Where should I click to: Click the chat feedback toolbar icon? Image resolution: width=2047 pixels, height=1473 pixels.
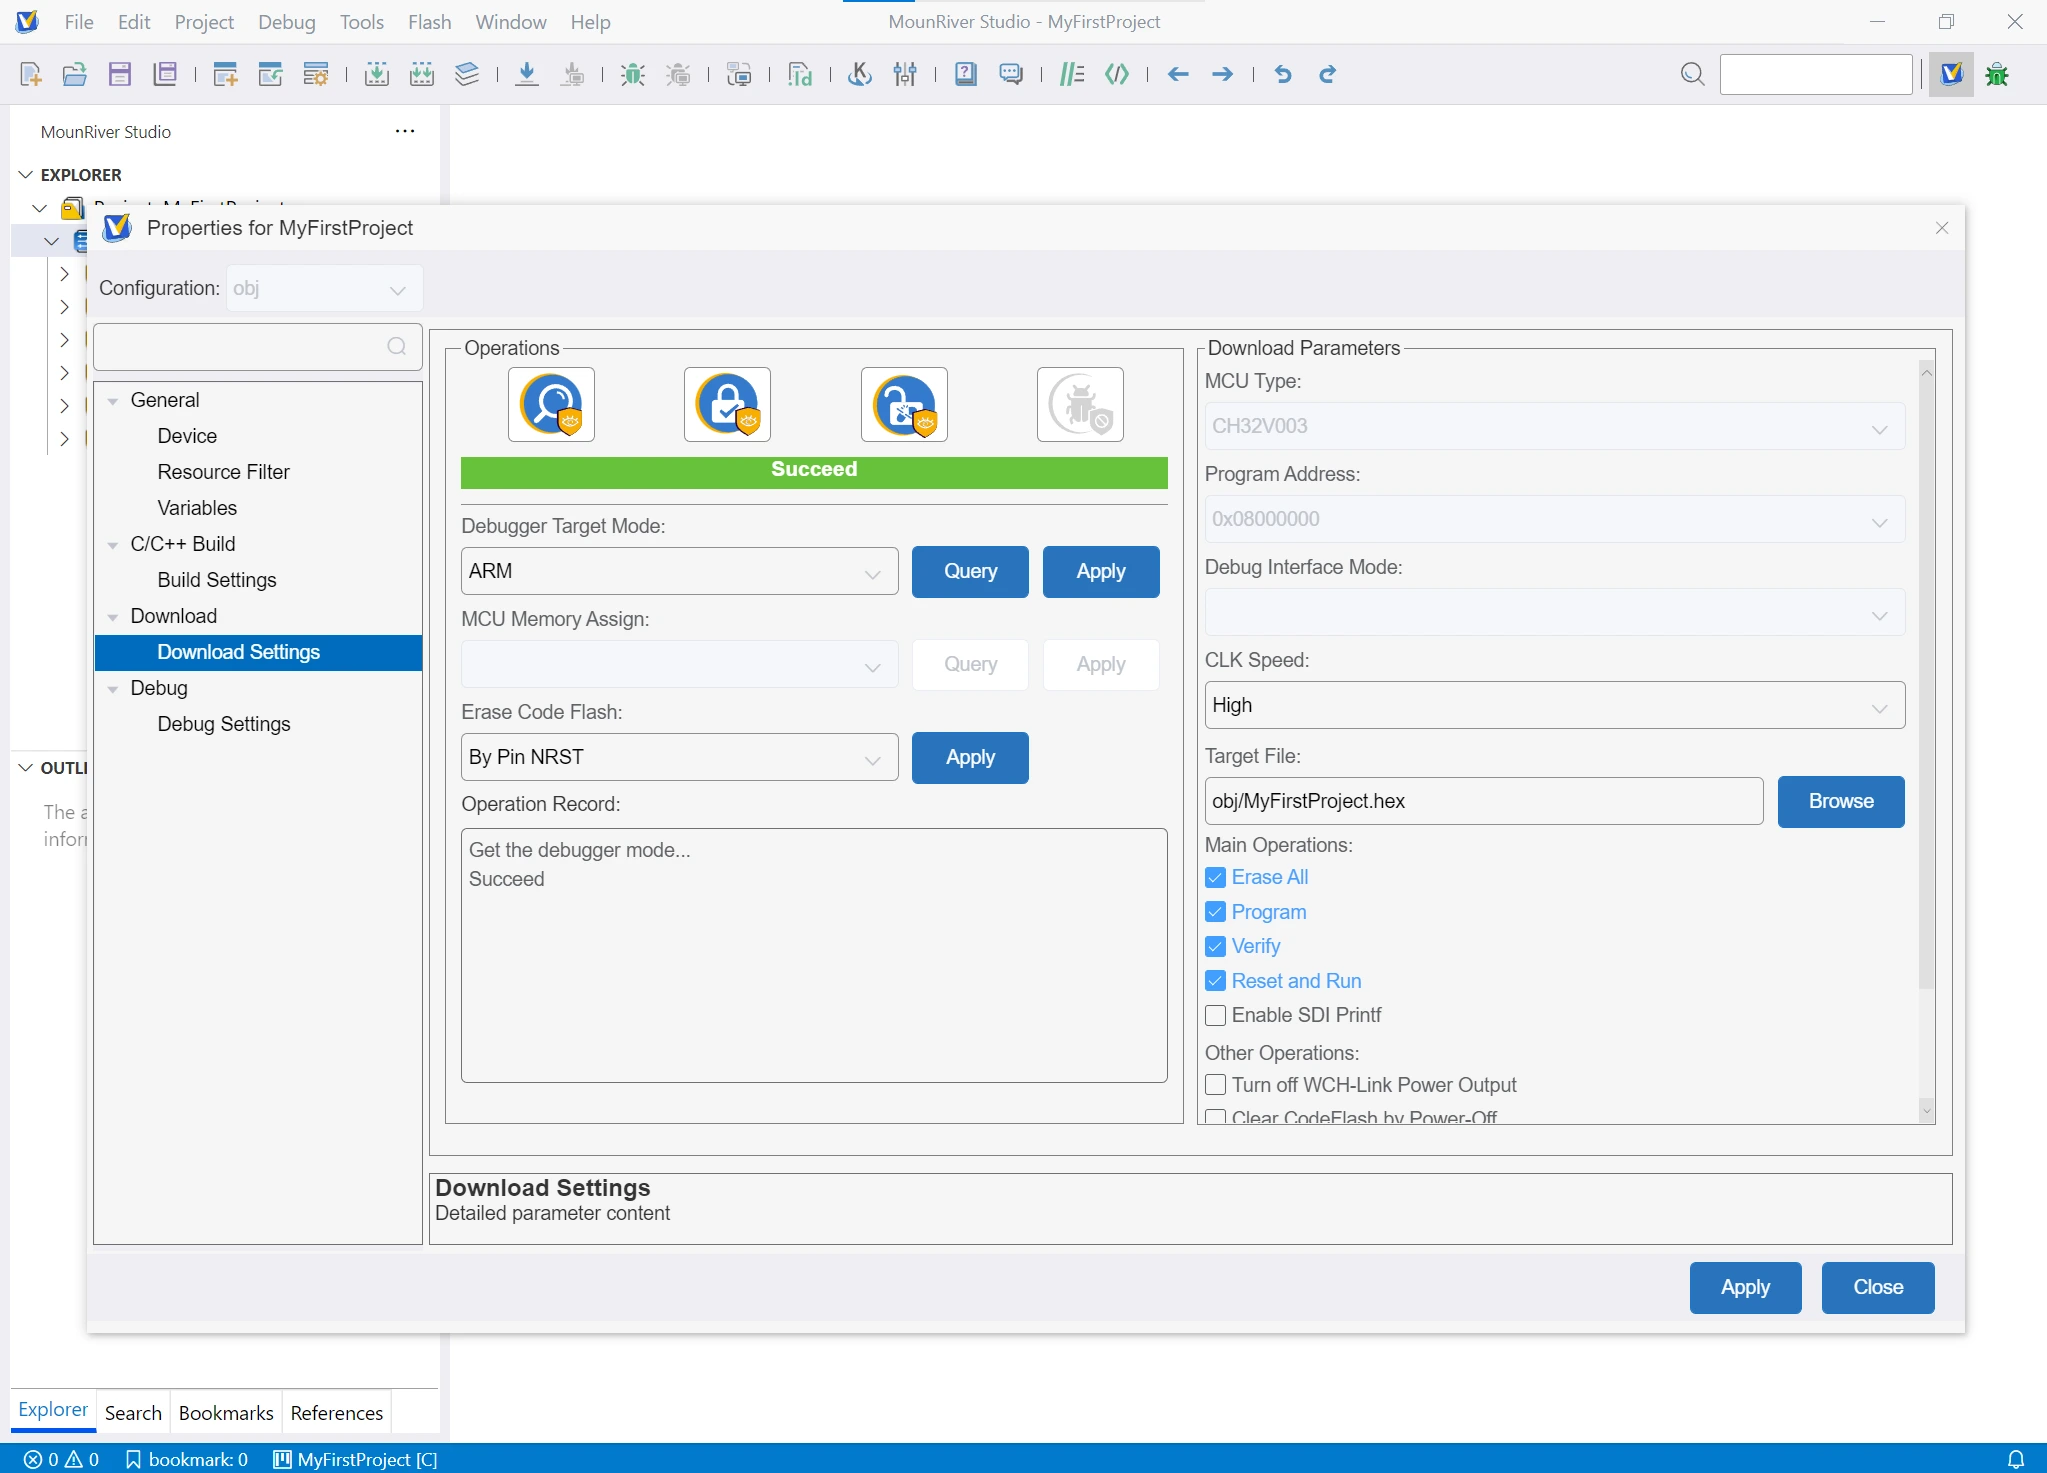(1011, 74)
